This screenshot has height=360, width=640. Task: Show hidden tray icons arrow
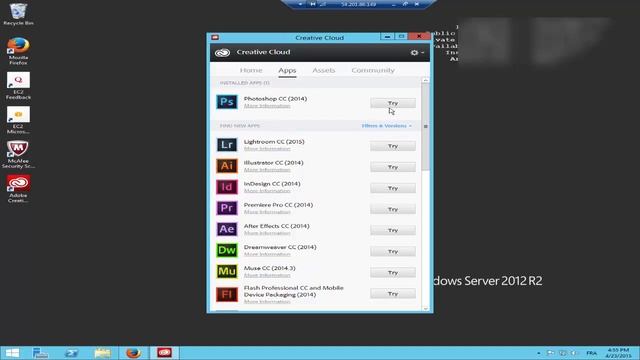coord(539,353)
